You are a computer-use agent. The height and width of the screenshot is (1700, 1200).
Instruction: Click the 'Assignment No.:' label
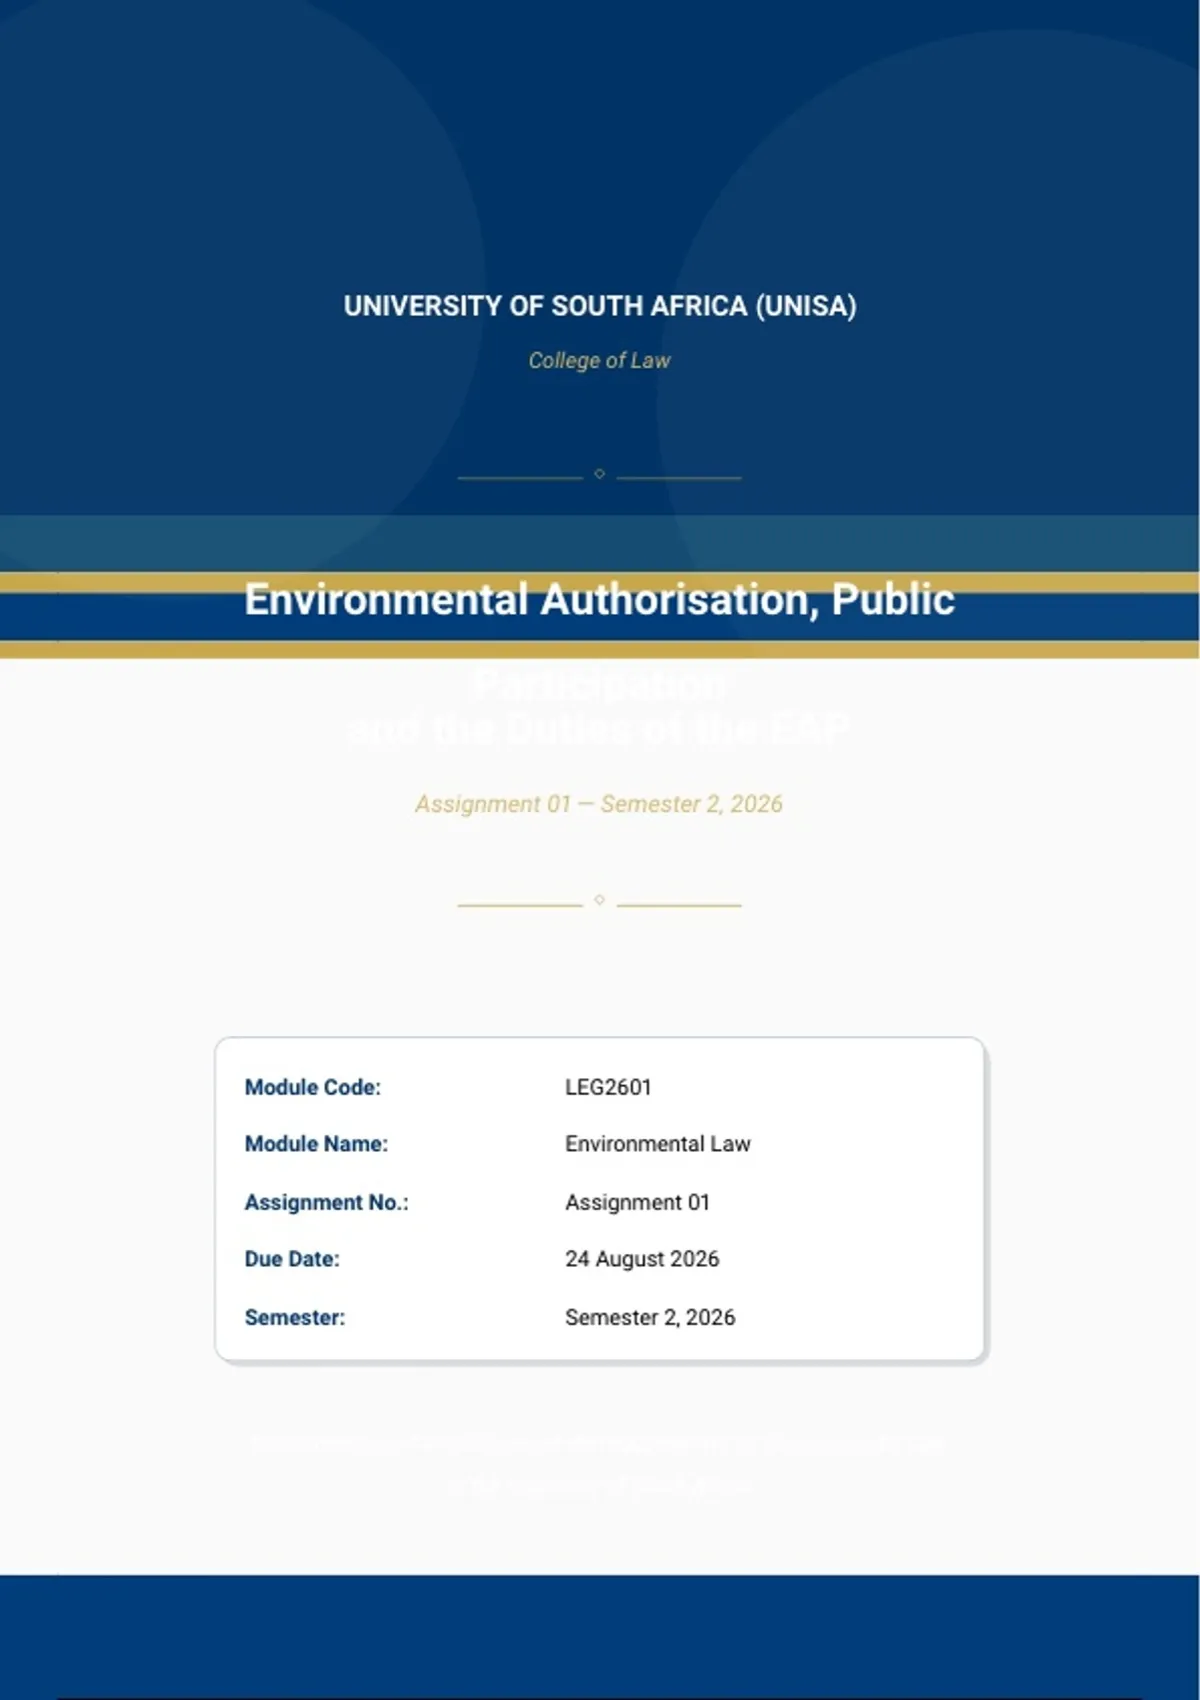click(327, 1202)
